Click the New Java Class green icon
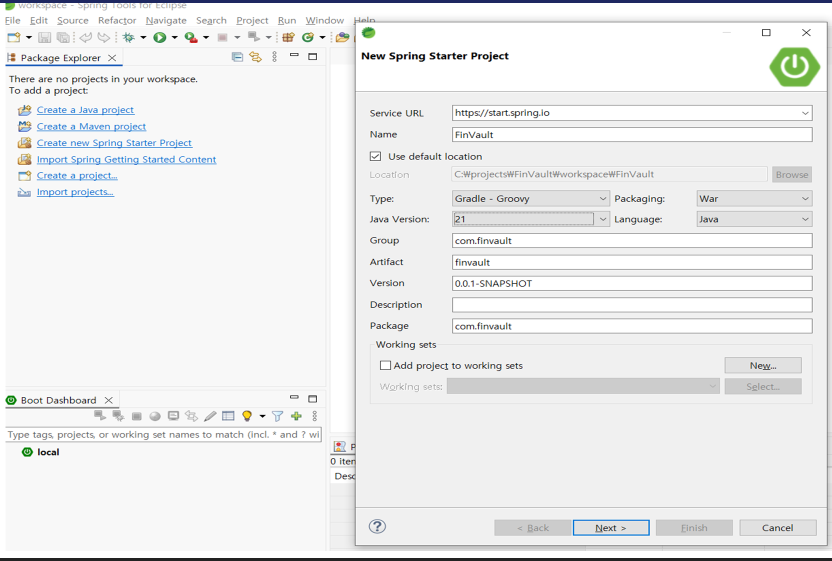Viewport: 832px width, 561px height. pyautogui.click(x=308, y=37)
